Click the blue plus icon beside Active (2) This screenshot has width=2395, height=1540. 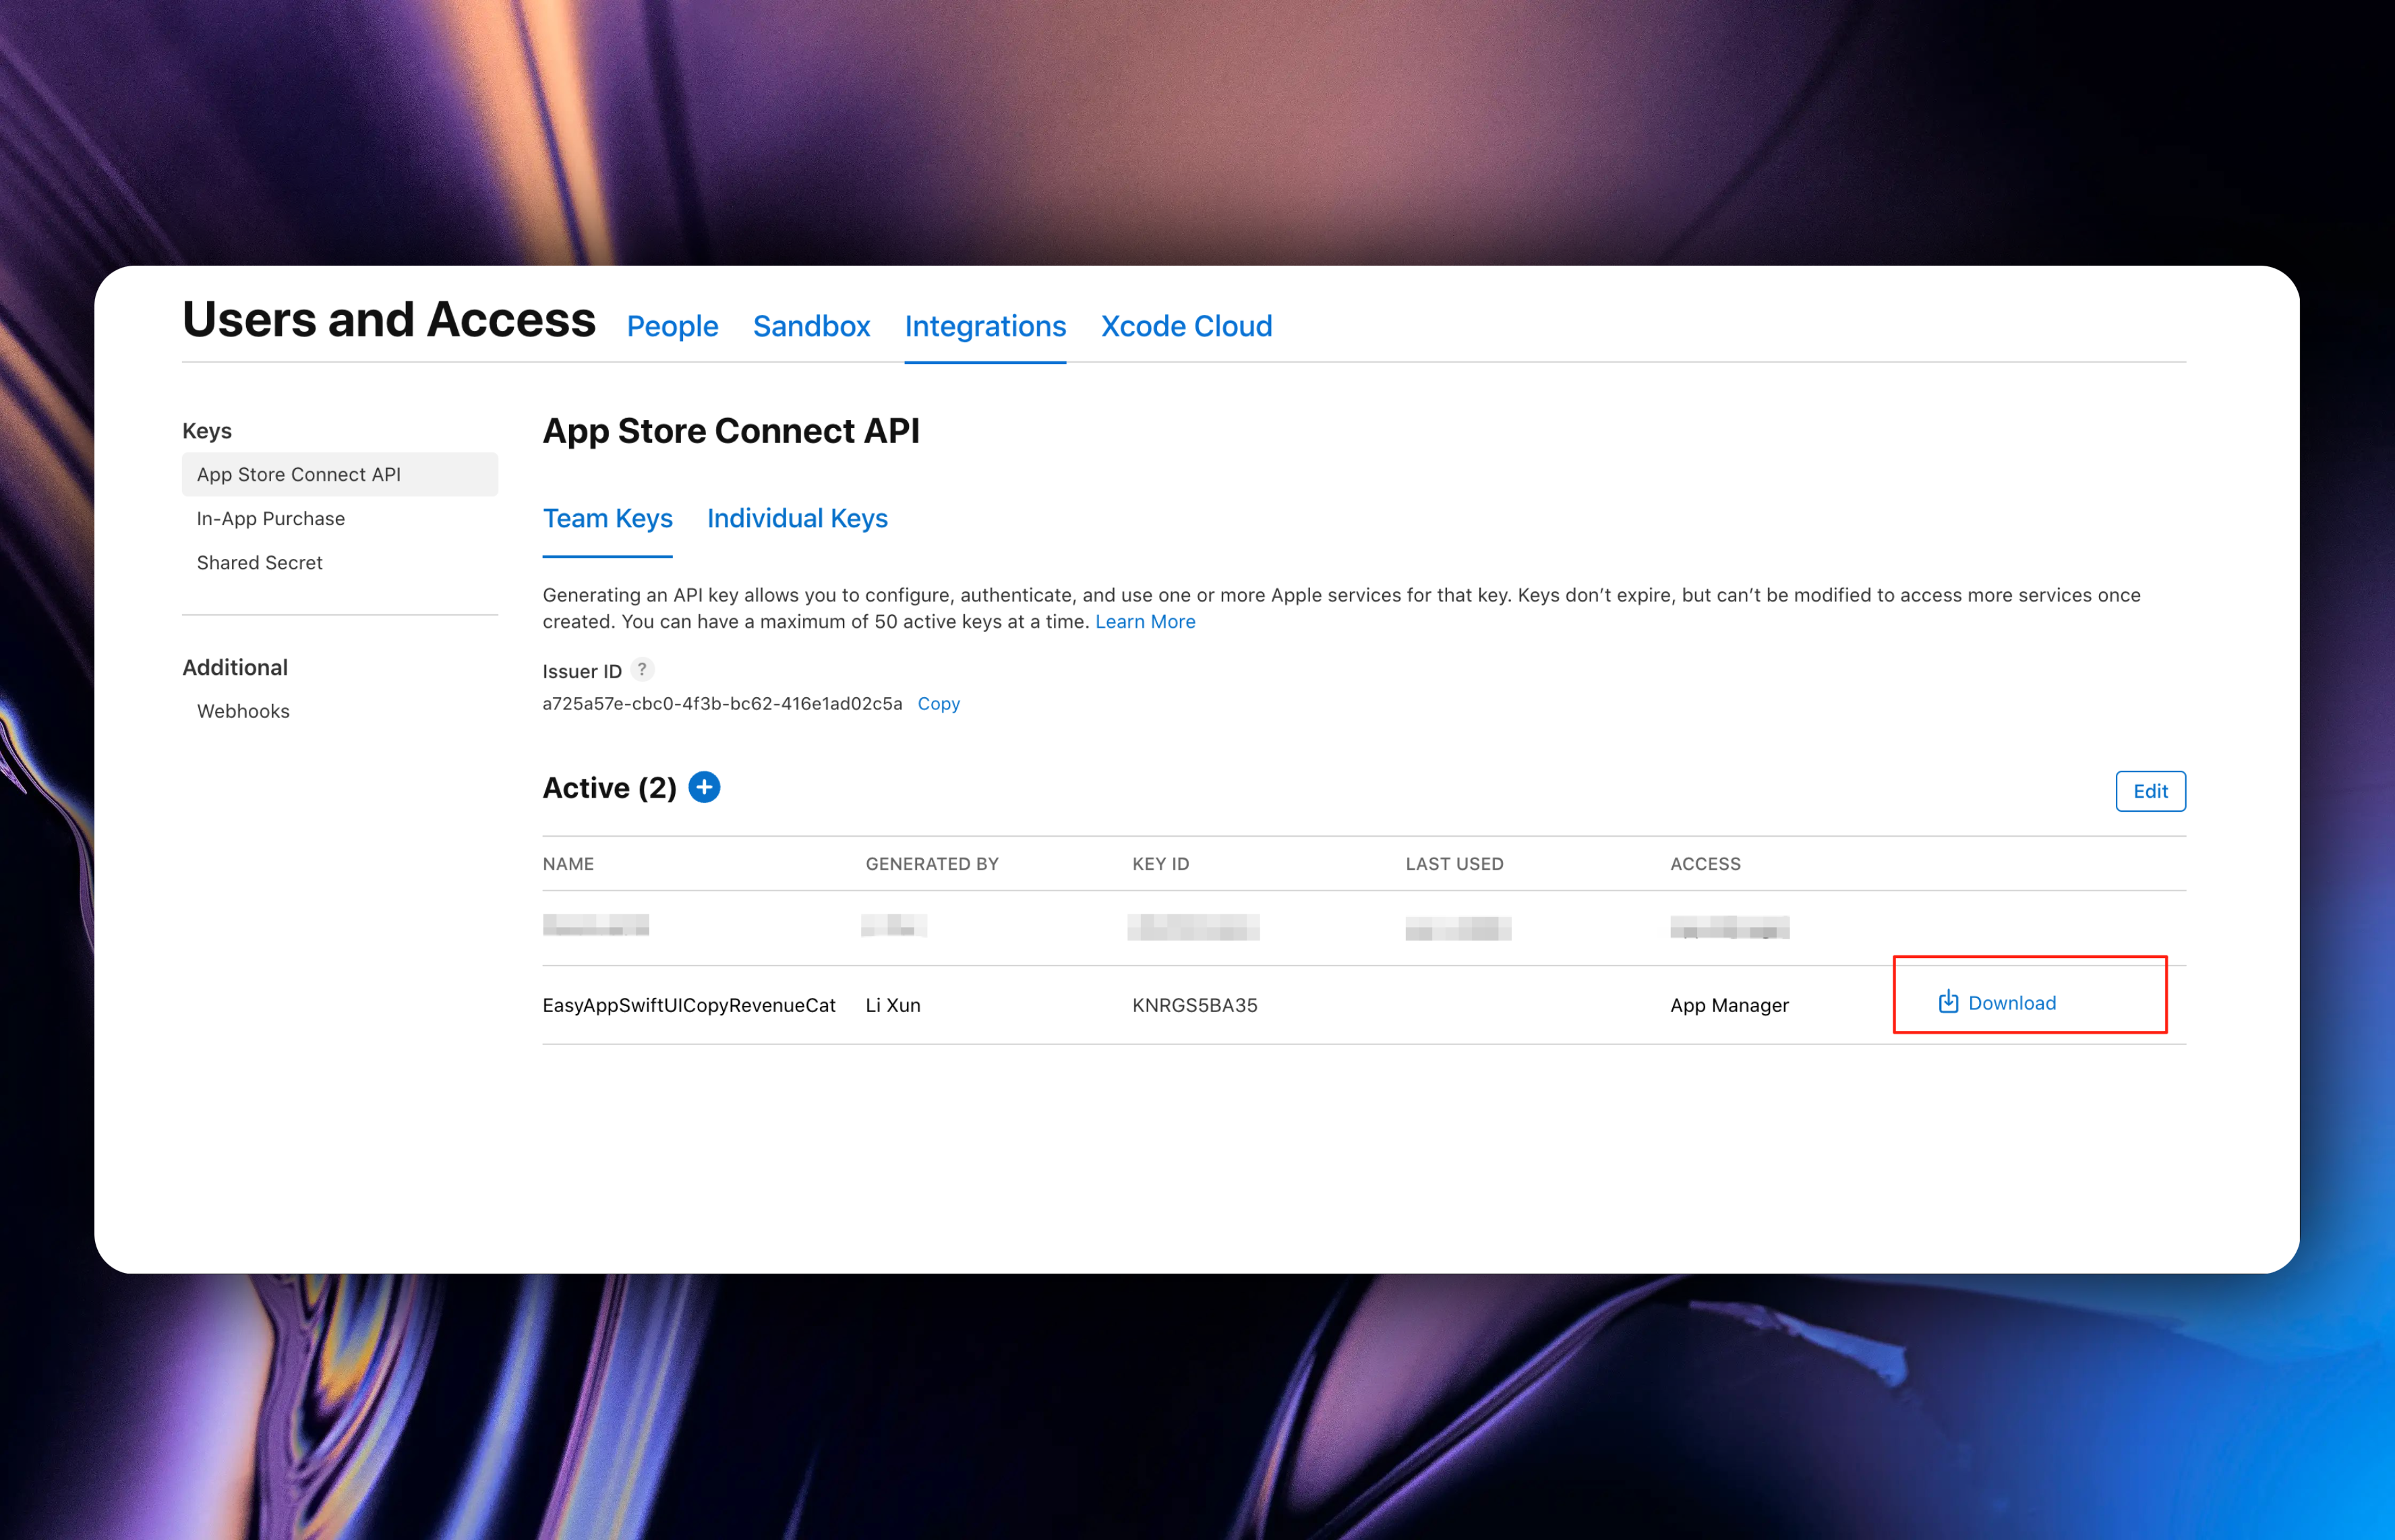click(704, 788)
